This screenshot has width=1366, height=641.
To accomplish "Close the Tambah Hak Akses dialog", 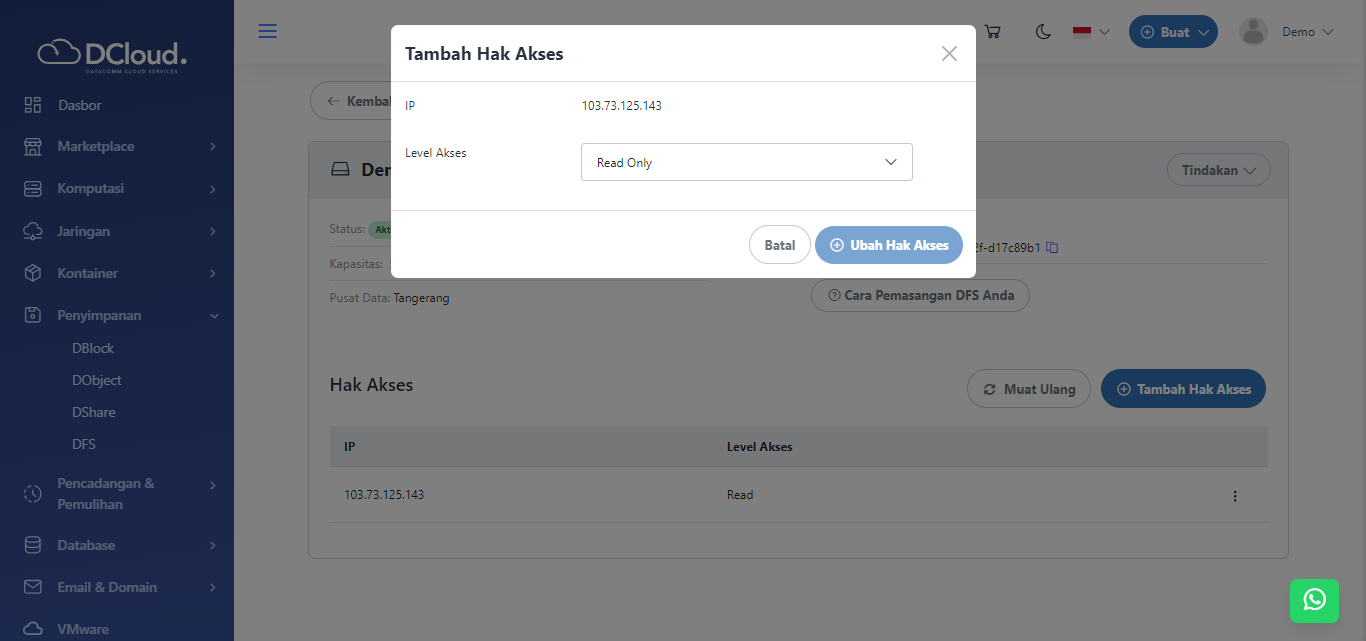I will click(x=949, y=54).
